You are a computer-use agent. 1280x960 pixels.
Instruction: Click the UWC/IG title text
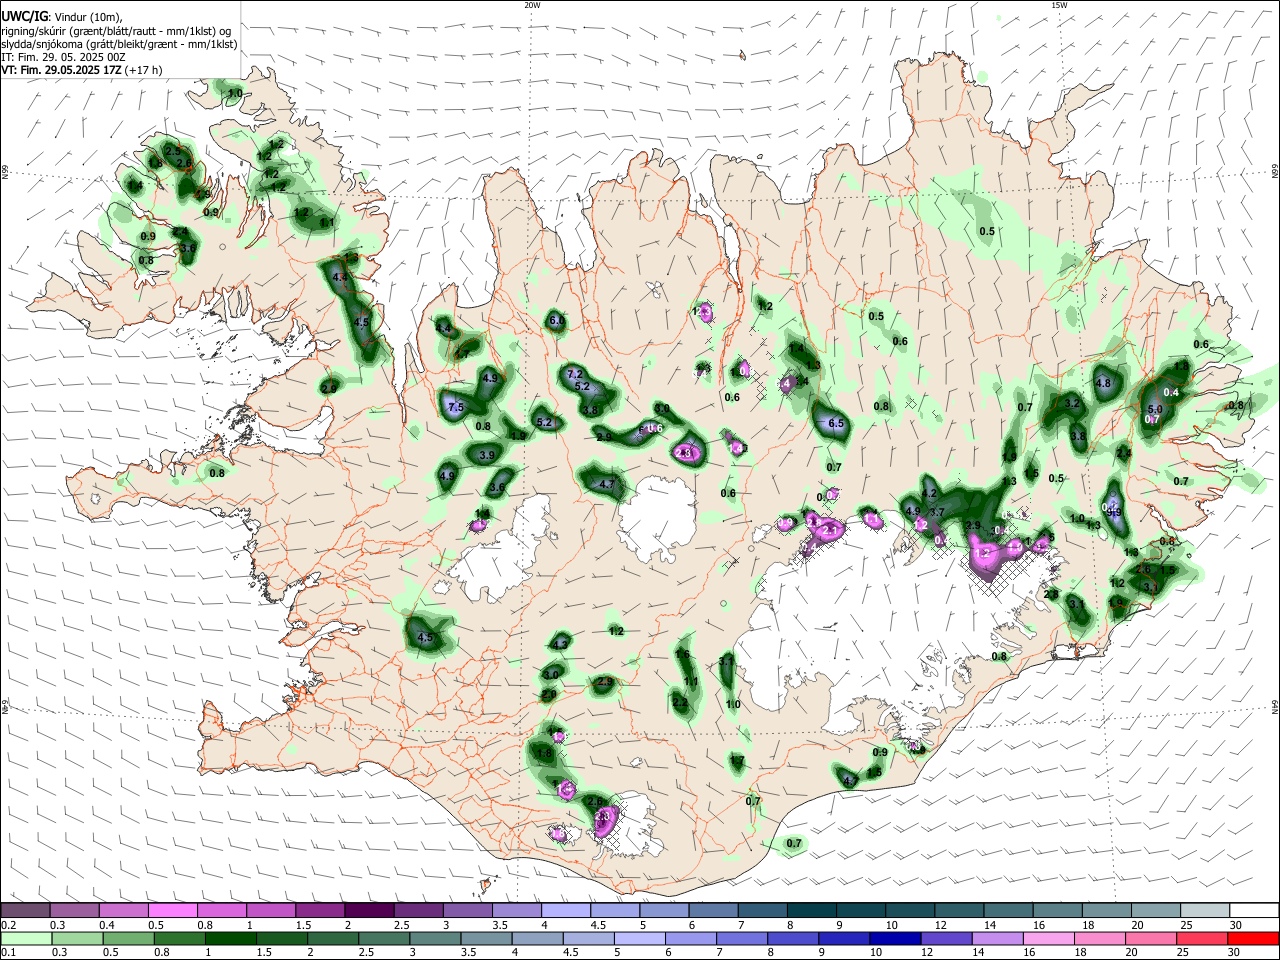click(x=25, y=16)
